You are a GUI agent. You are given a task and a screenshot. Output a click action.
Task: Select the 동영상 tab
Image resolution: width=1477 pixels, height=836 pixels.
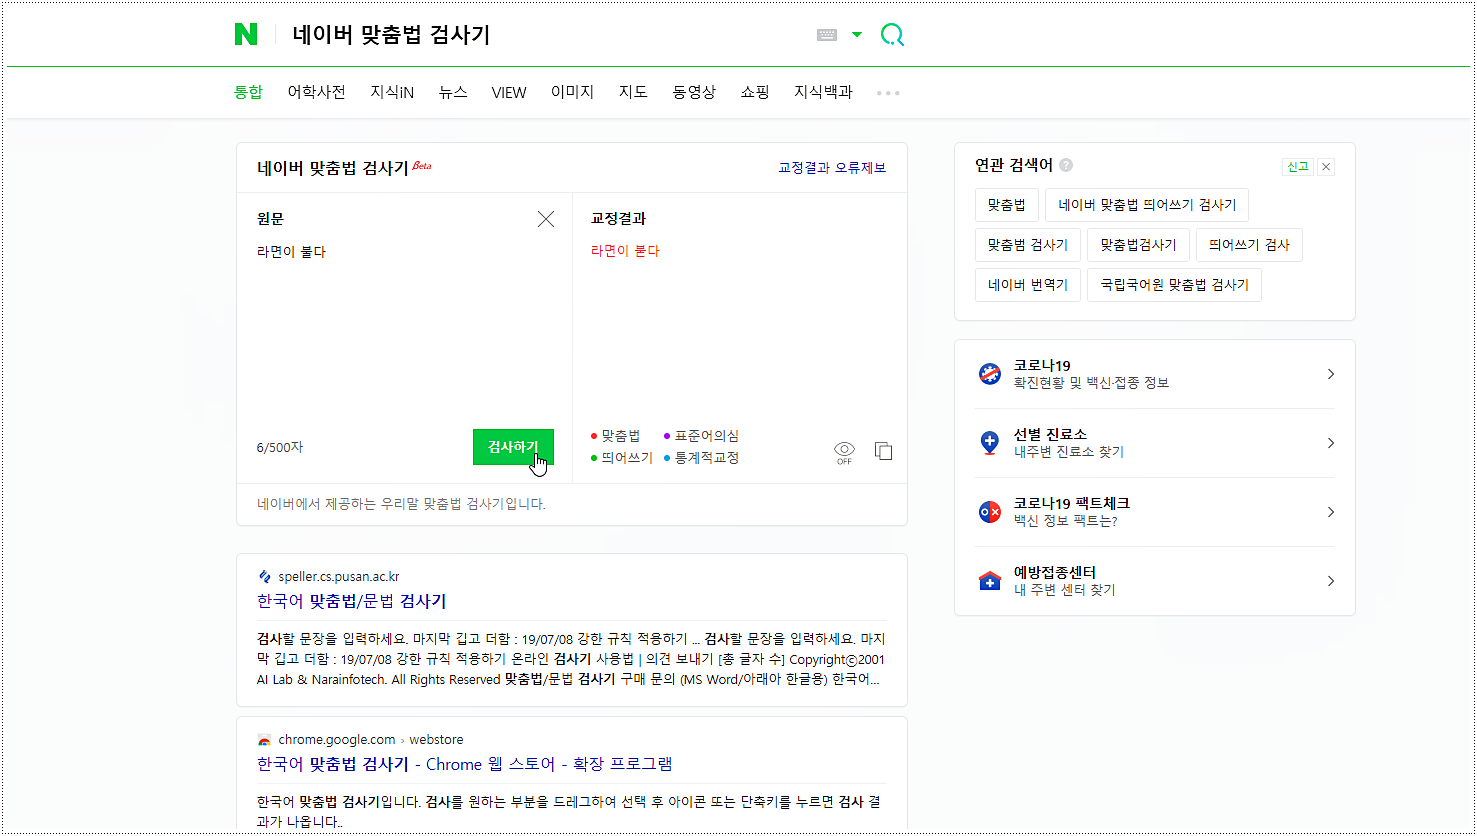point(694,92)
